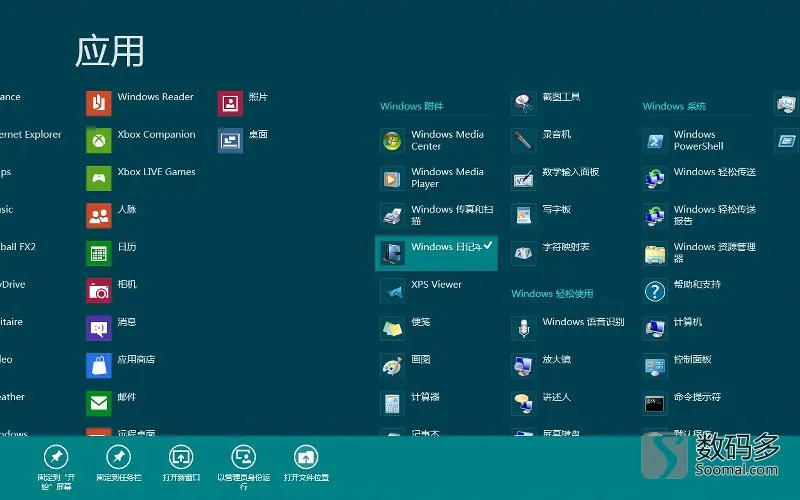The image size is (800, 500).
Task: Open the 照片 photos app
Action: pyautogui.click(x=243, y=103)
